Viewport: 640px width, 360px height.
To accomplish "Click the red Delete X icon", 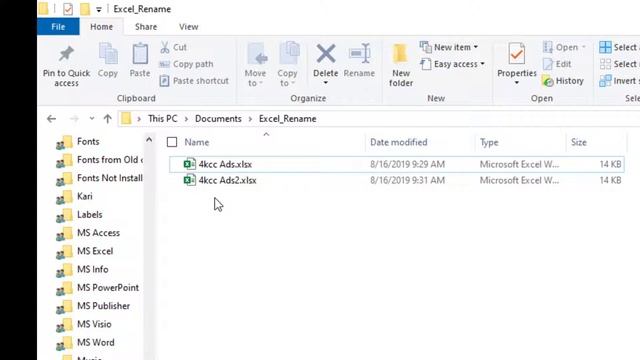I will [326, 53].
